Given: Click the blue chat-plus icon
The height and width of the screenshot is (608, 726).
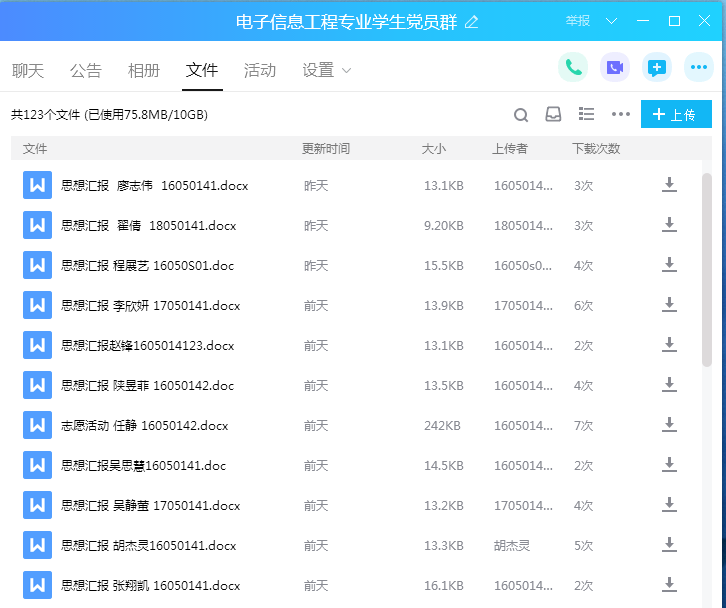Looking at the screenshot, I should [657, 68].
